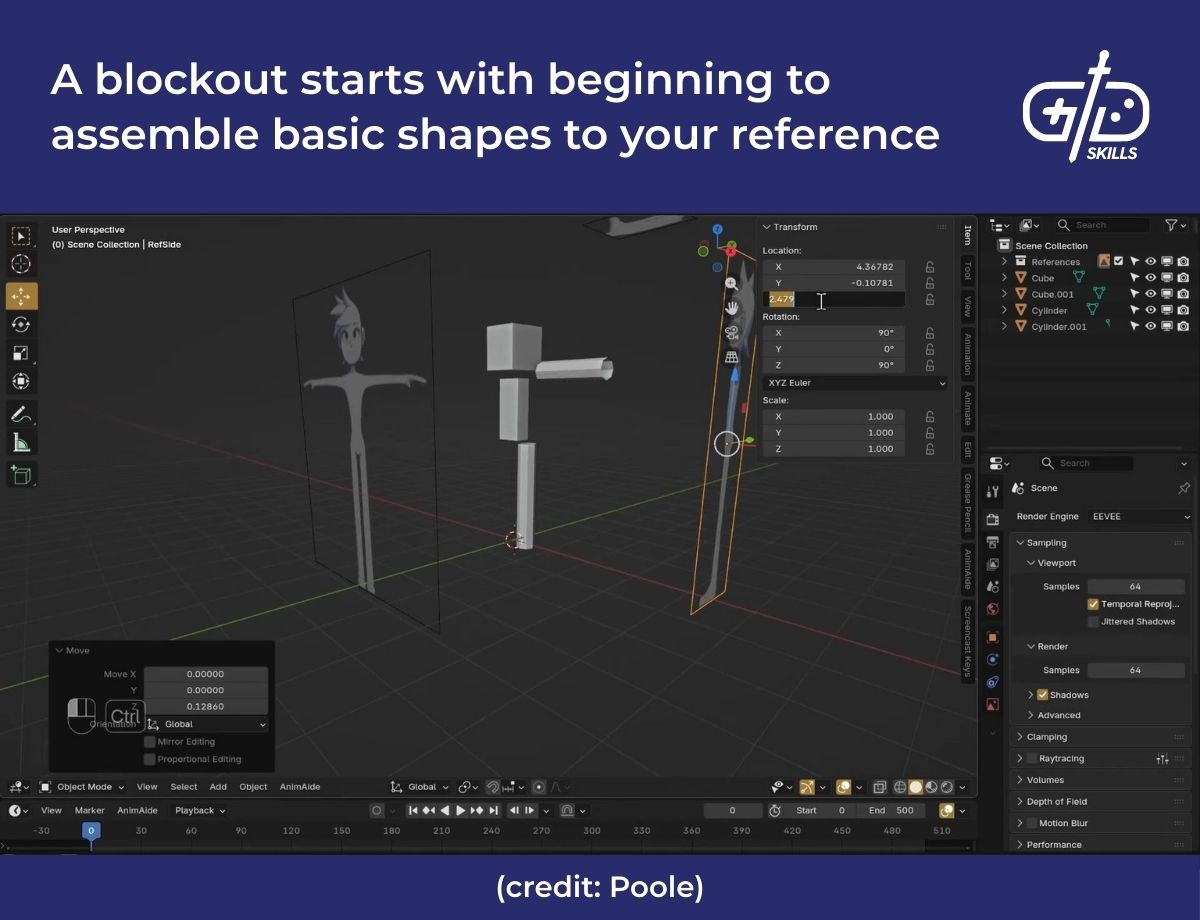The height and width of the screenshot is (920, 1200).
Task: Select the Measure tool
Action: [22, 441]
